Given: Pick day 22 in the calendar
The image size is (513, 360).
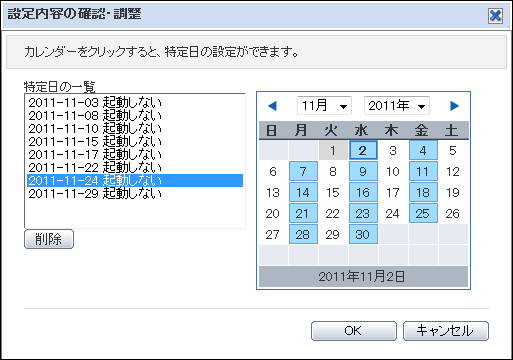Looking at the screenshot, I should coord(333,213).
